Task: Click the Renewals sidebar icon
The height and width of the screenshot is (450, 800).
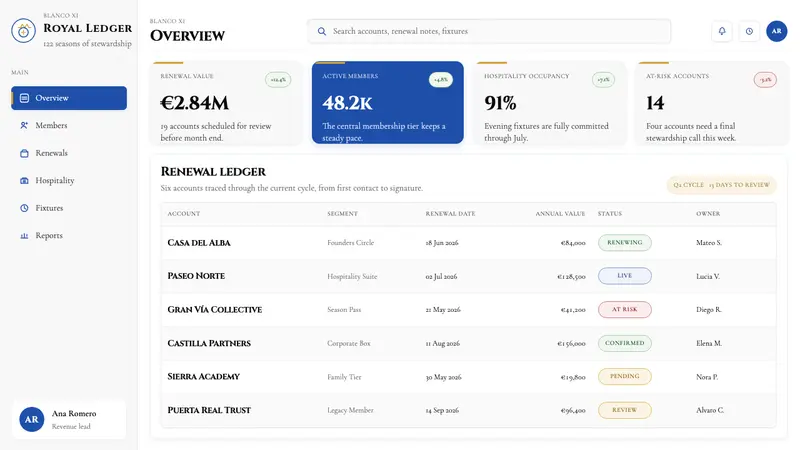Action: point(24,153)
